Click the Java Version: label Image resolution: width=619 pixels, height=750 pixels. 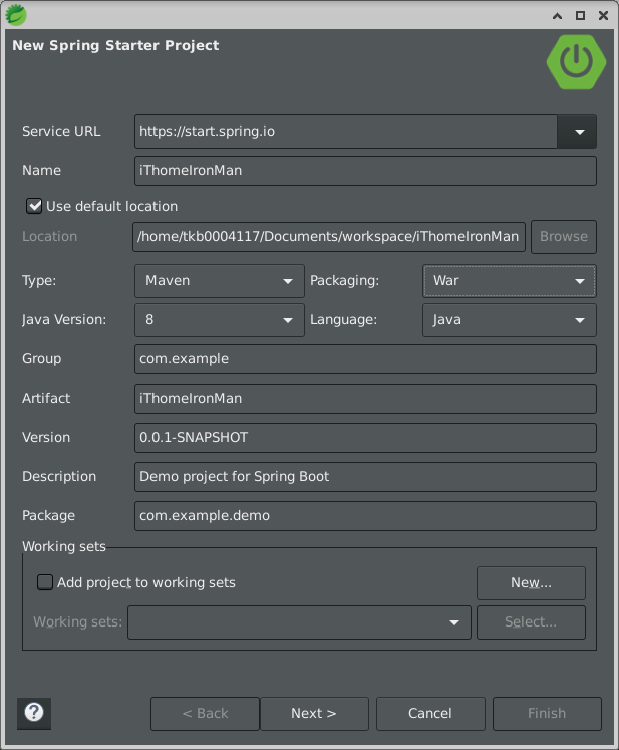click(x=64, y=320)
